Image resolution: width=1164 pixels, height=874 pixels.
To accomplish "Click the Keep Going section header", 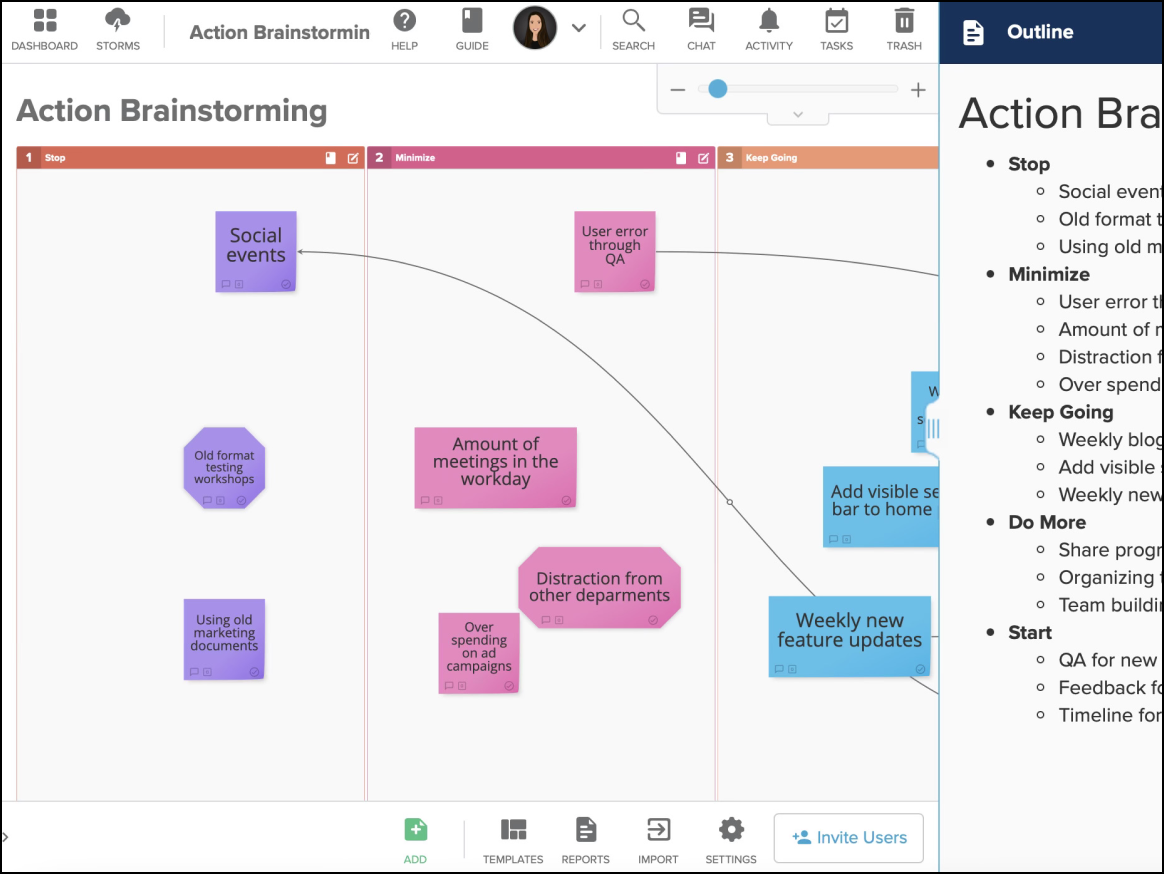I will [x=828, y=157].
